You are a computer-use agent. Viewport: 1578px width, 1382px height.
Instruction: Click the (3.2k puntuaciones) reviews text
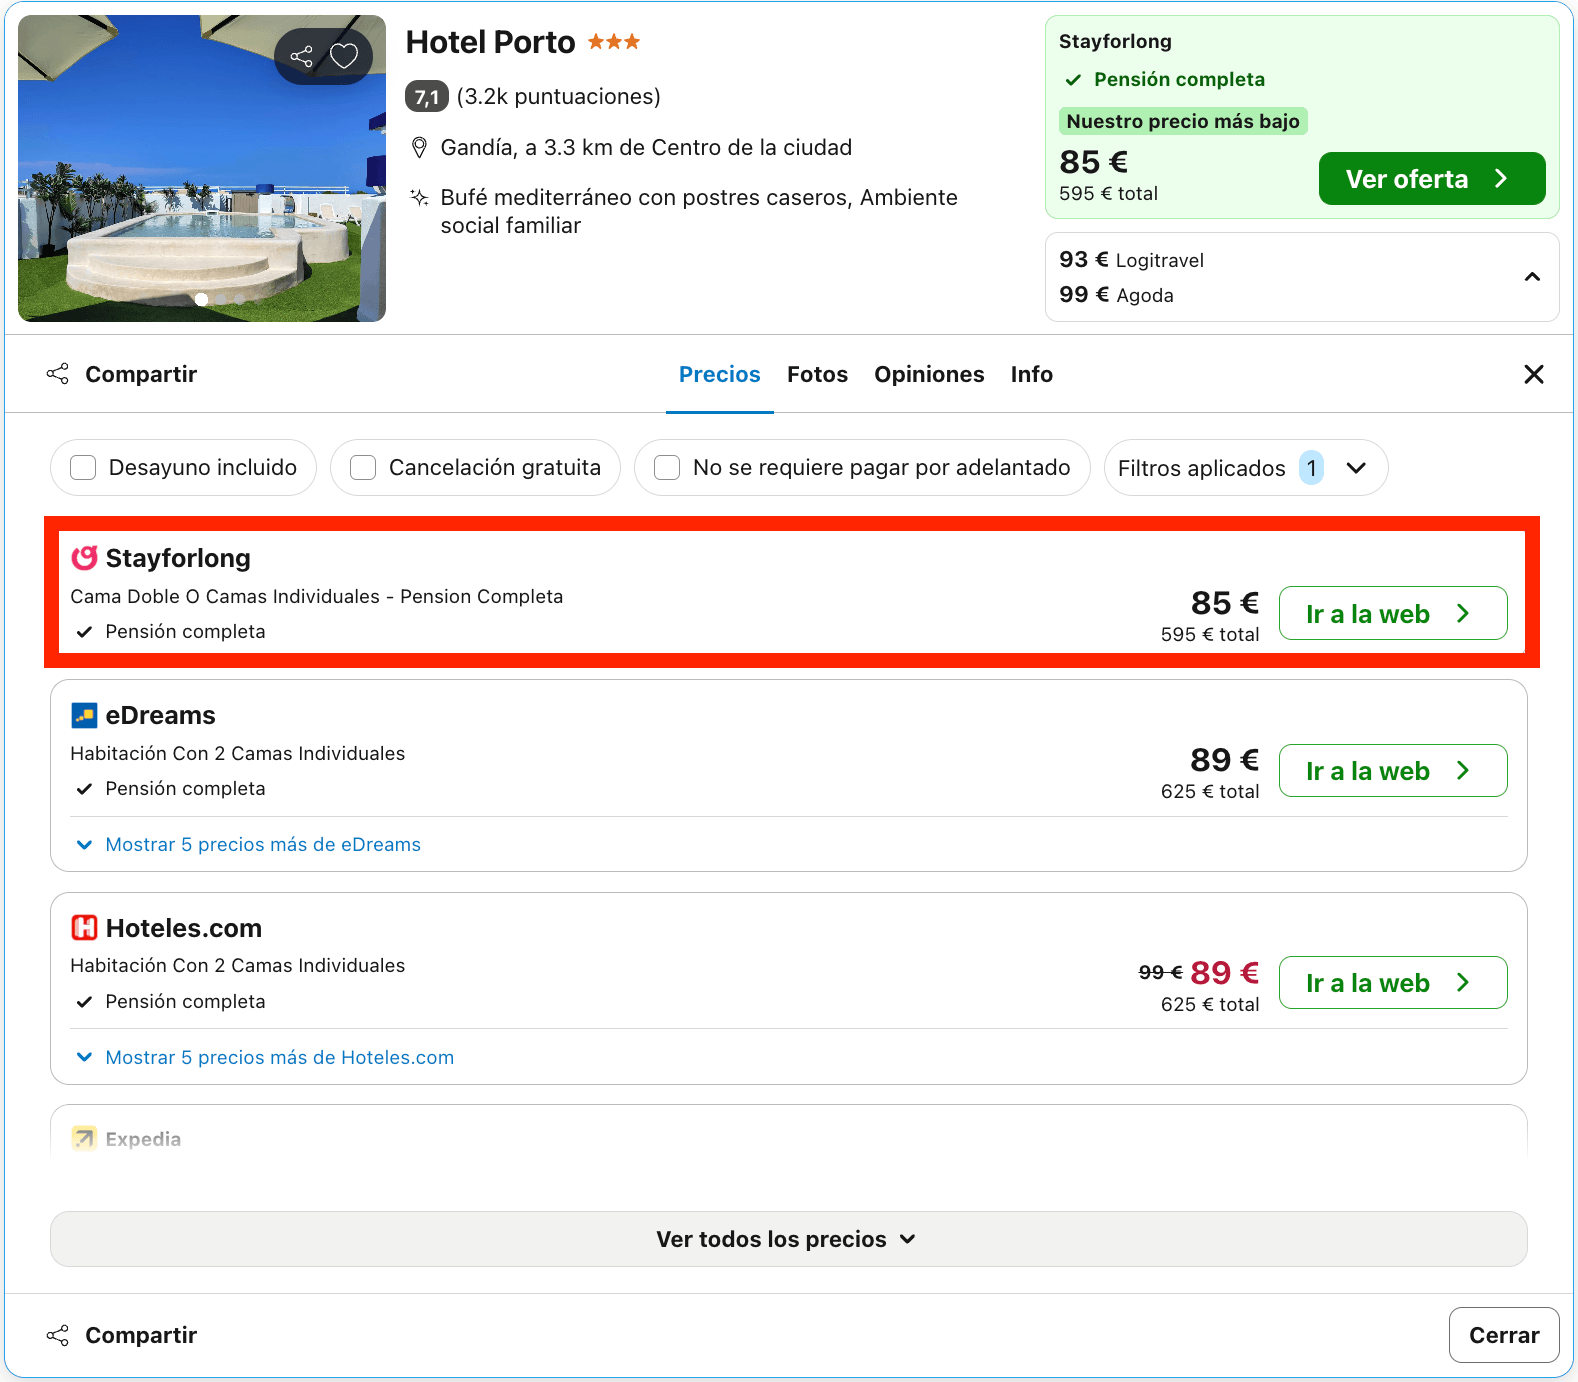point(559,97)
